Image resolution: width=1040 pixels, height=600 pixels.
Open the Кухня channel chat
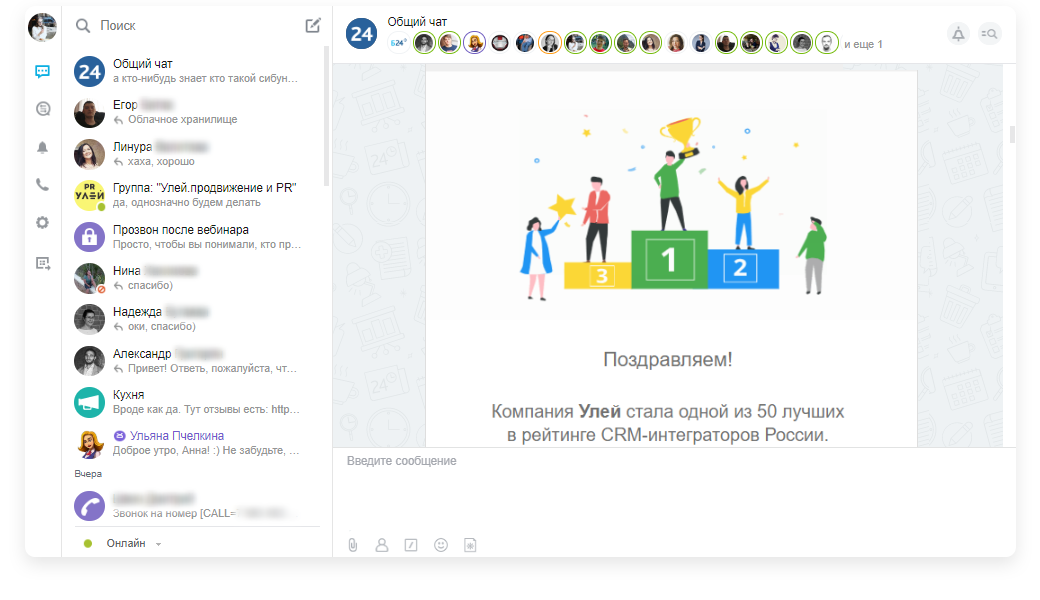tap(196, 402)
